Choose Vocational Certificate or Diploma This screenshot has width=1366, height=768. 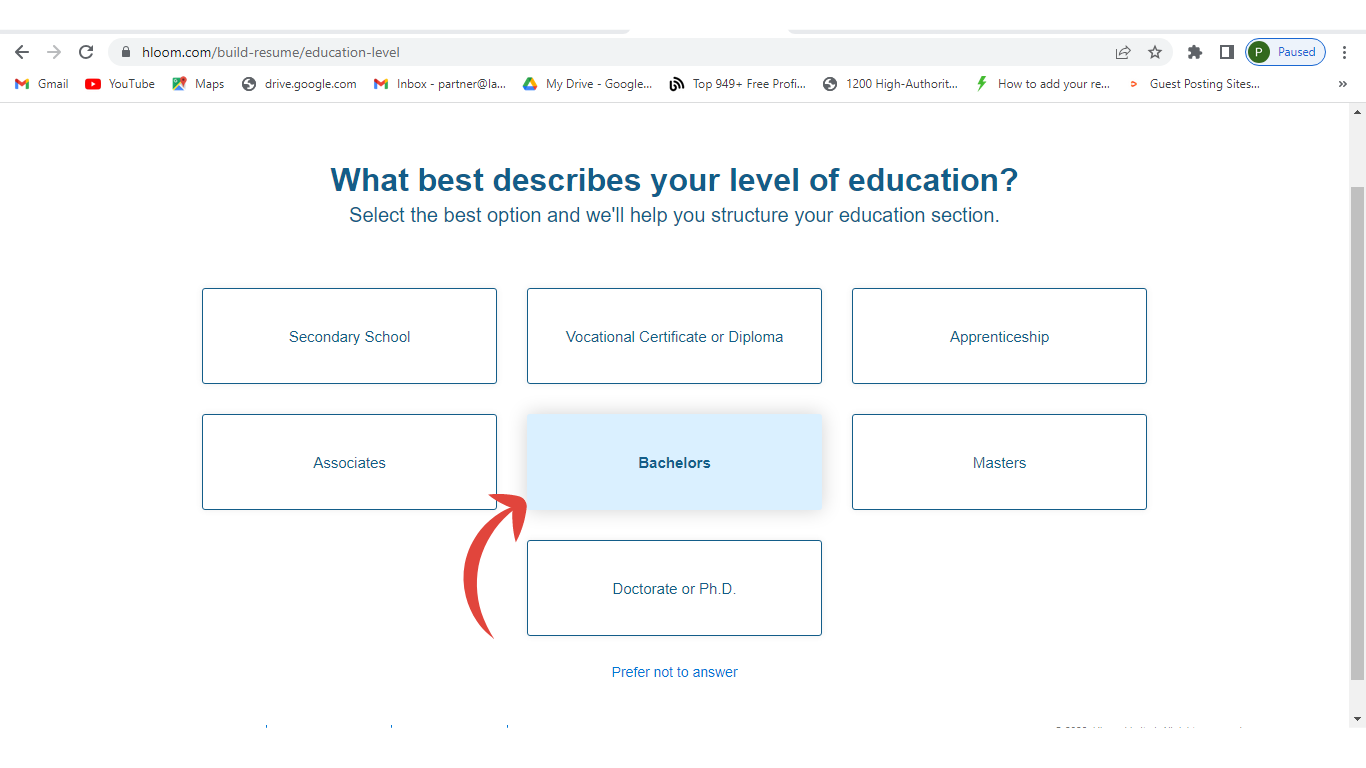[x=674, y=336]
